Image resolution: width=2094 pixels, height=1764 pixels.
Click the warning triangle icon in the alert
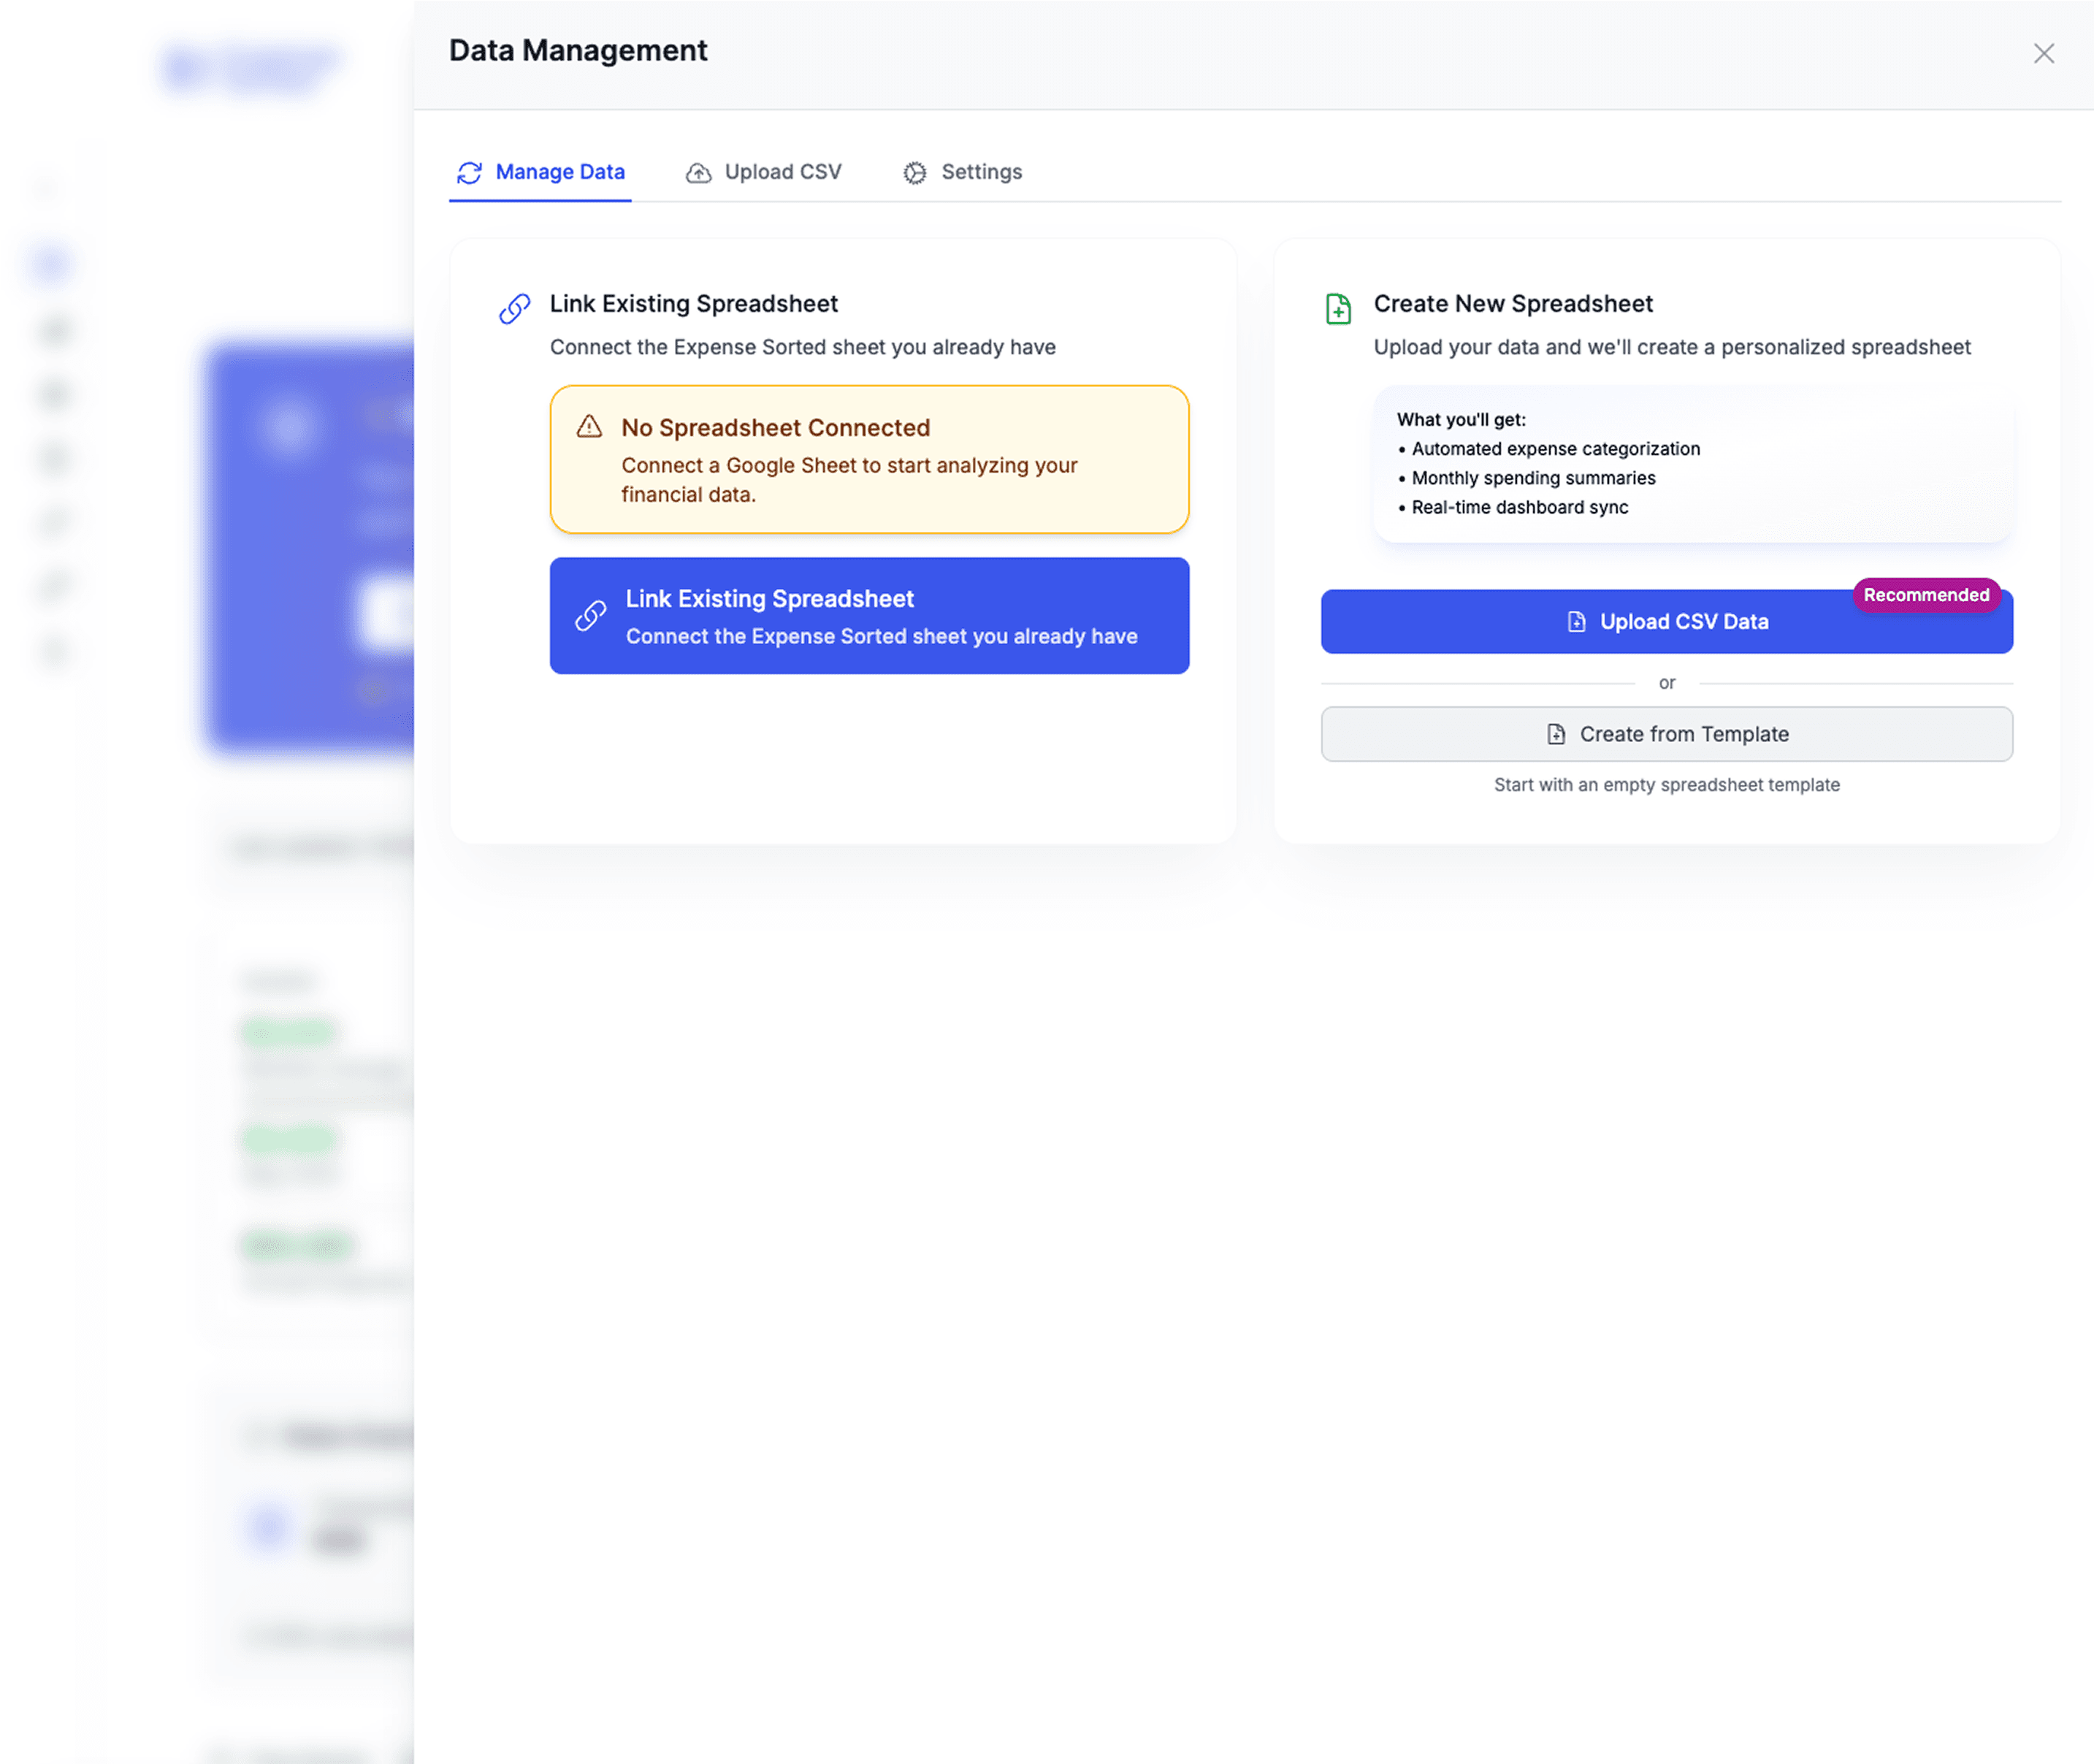coord(589,427)
